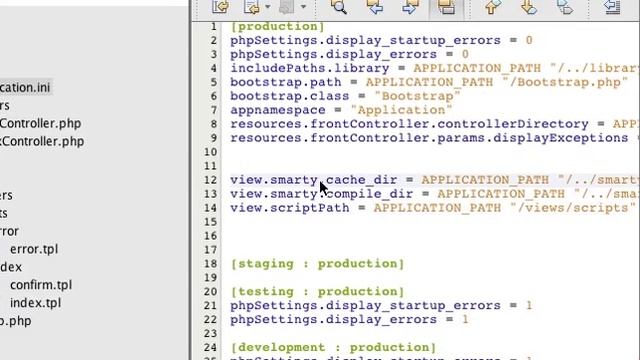Click 'phpSettings.display_errors = 0' on line 3
Screen dimensions: 640x360
[x=349, y=54]
